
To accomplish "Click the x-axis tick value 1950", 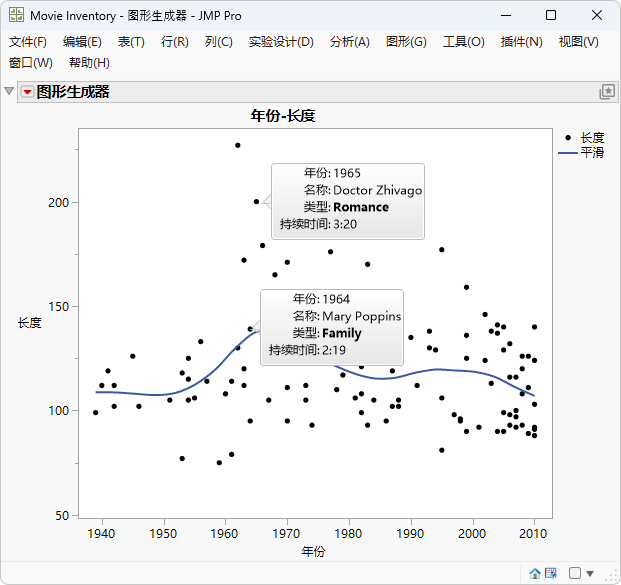I will pyautogui.click(x=163, y=534).
